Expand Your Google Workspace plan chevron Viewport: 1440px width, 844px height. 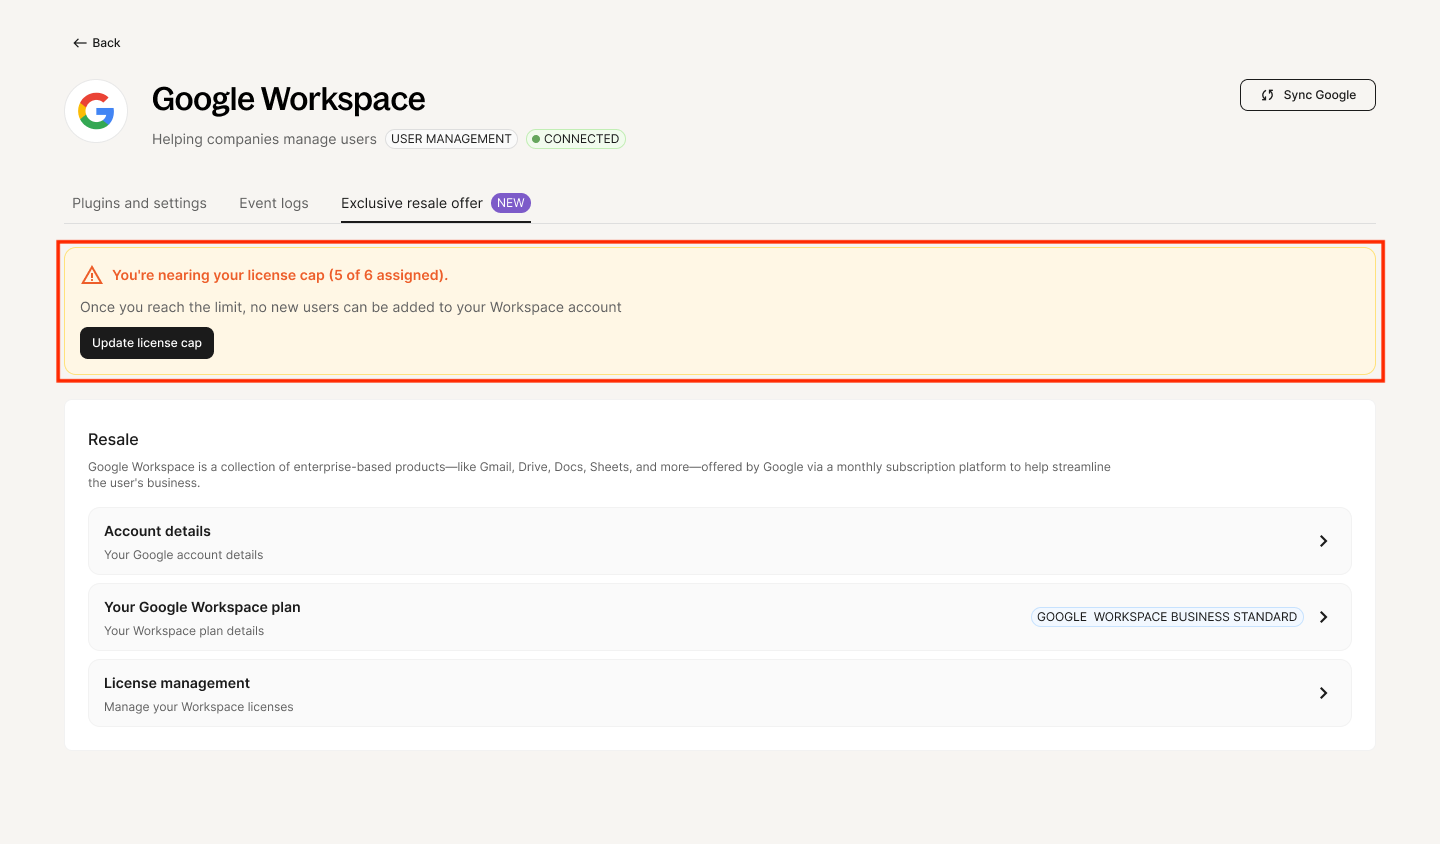pos(1323,617)
